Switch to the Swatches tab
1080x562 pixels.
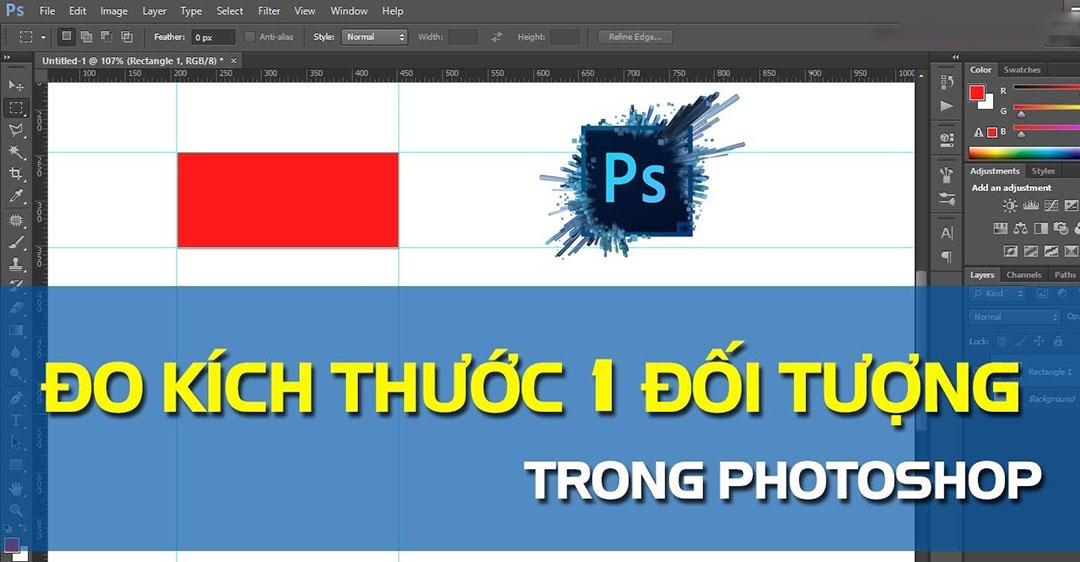(x=1022, y=70)
